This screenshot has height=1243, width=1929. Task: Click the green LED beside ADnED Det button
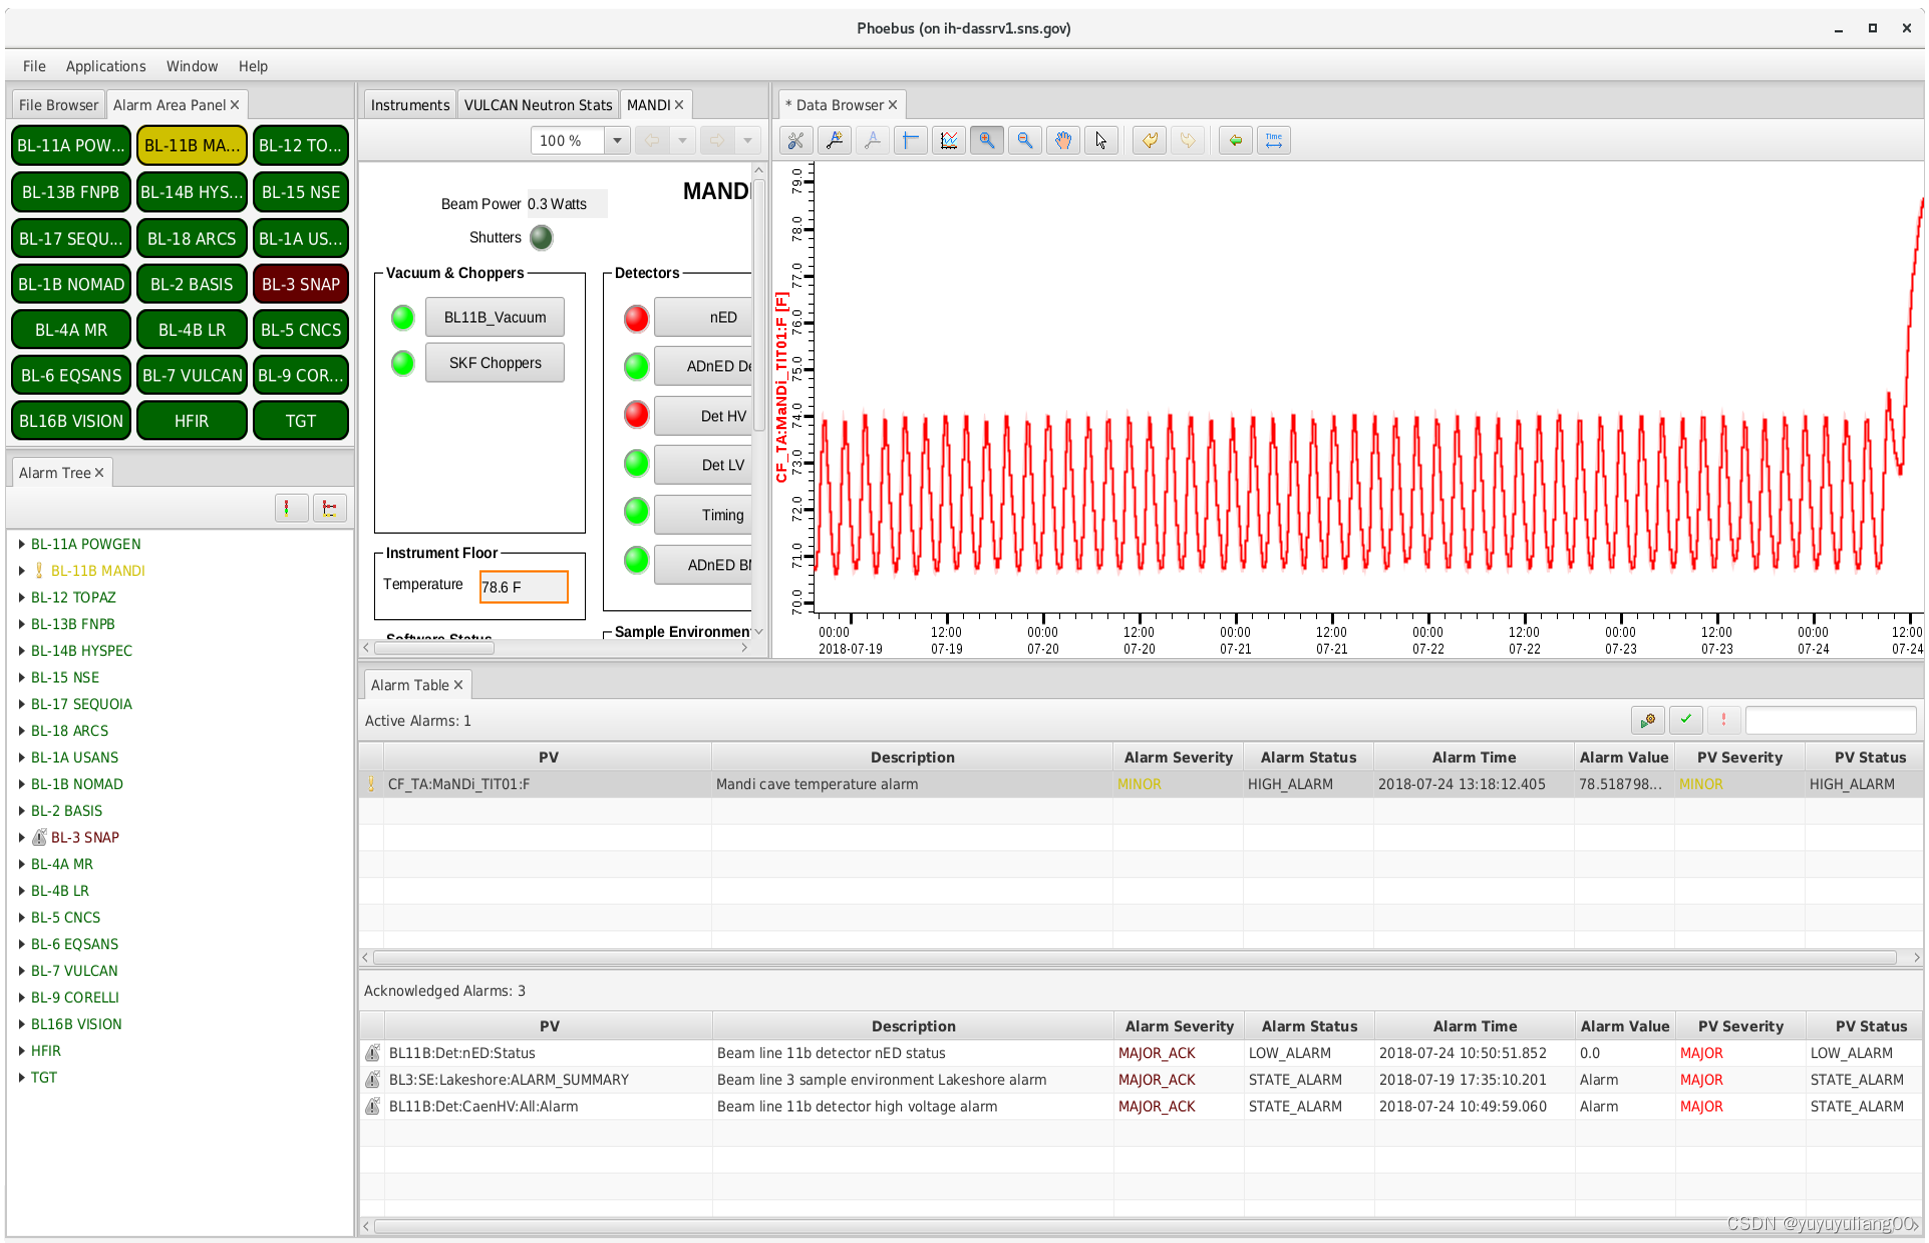636,367
